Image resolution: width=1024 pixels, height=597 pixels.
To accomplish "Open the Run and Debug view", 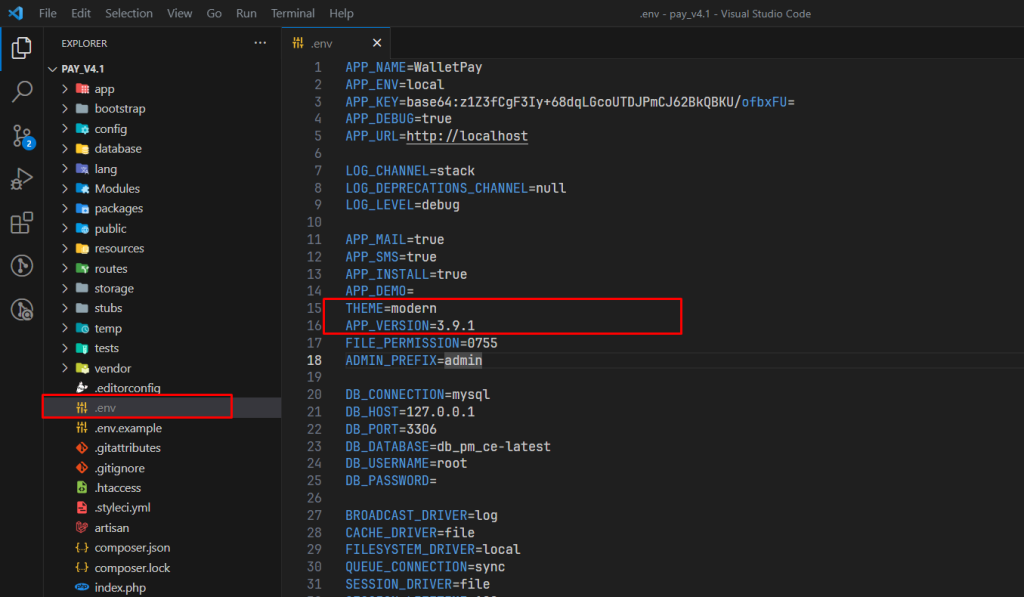I will click(22, 179).
